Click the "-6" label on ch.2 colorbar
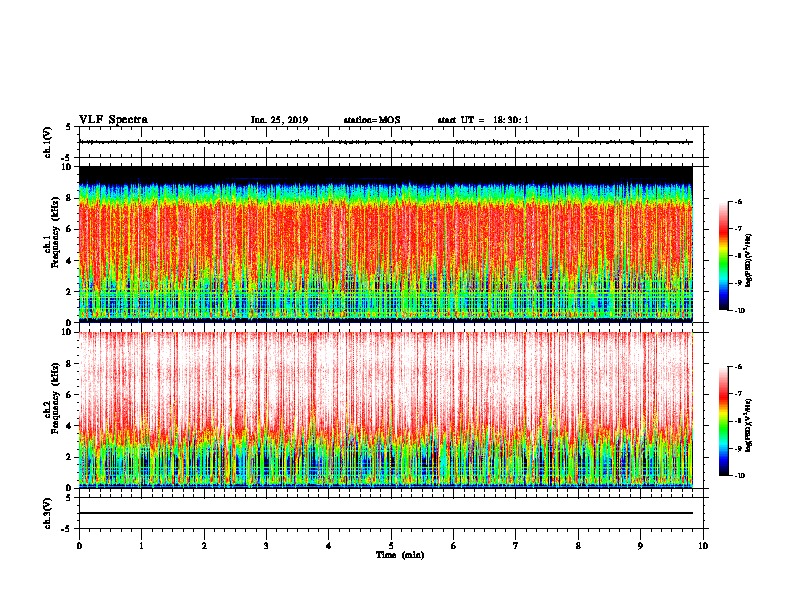This screenshot has width=792, height=612. tap(739, 367)
